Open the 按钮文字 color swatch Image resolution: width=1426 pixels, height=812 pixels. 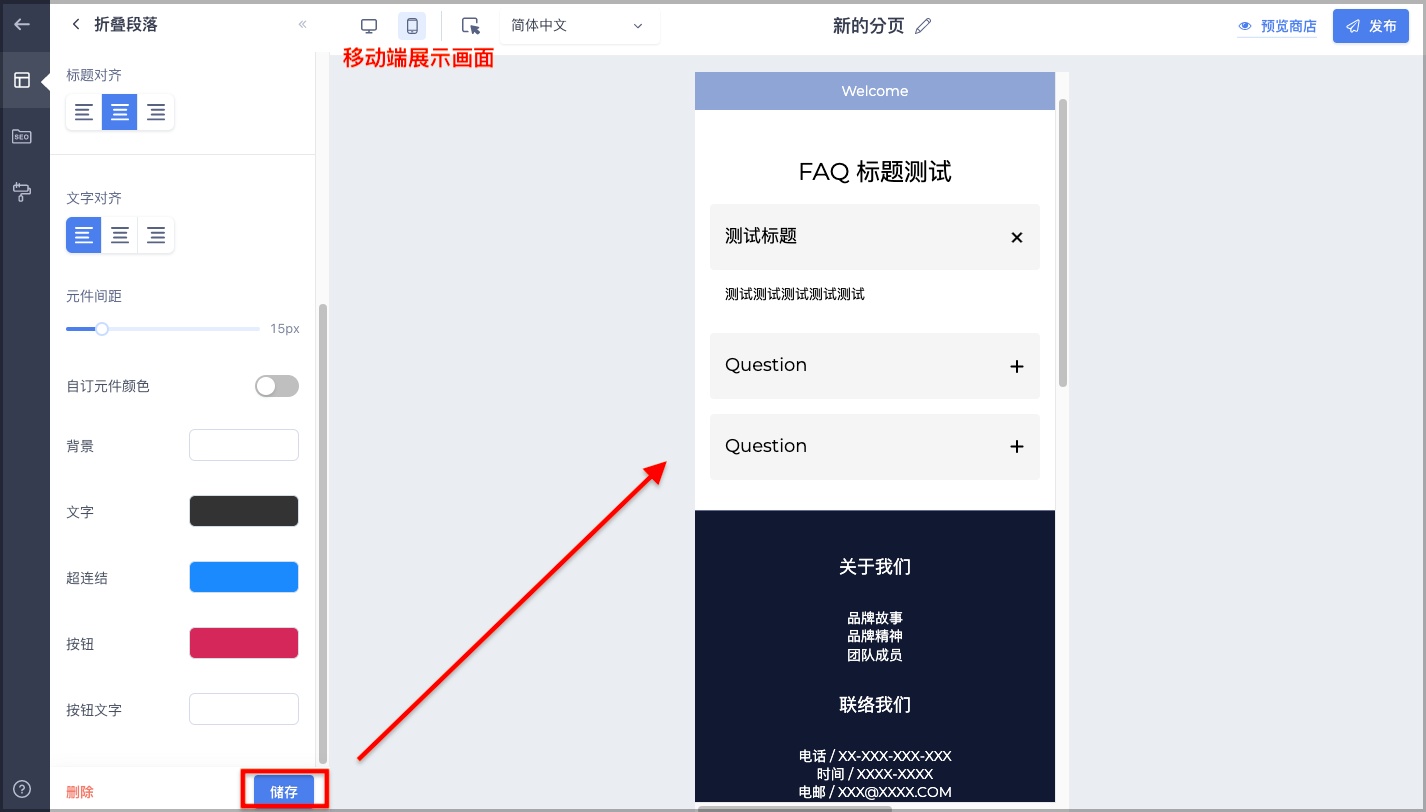click(244, 709)
